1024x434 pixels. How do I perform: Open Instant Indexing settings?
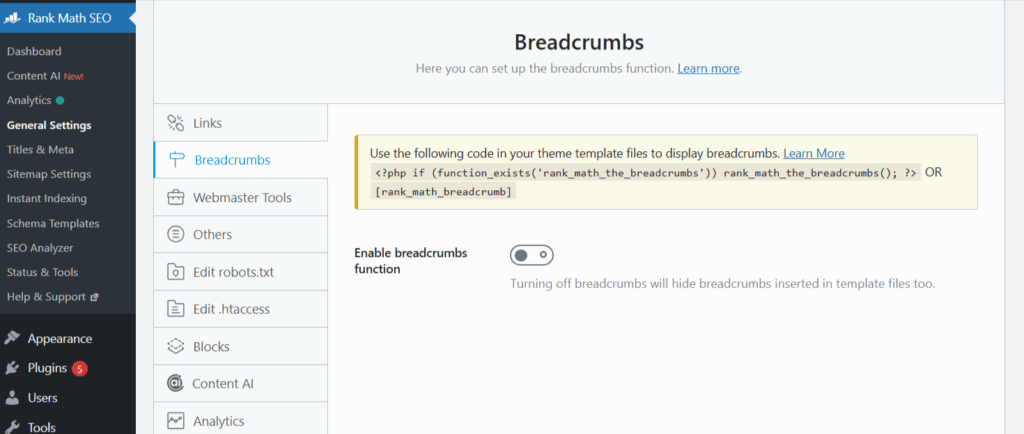pyautogui.click(x=46, y=198)
